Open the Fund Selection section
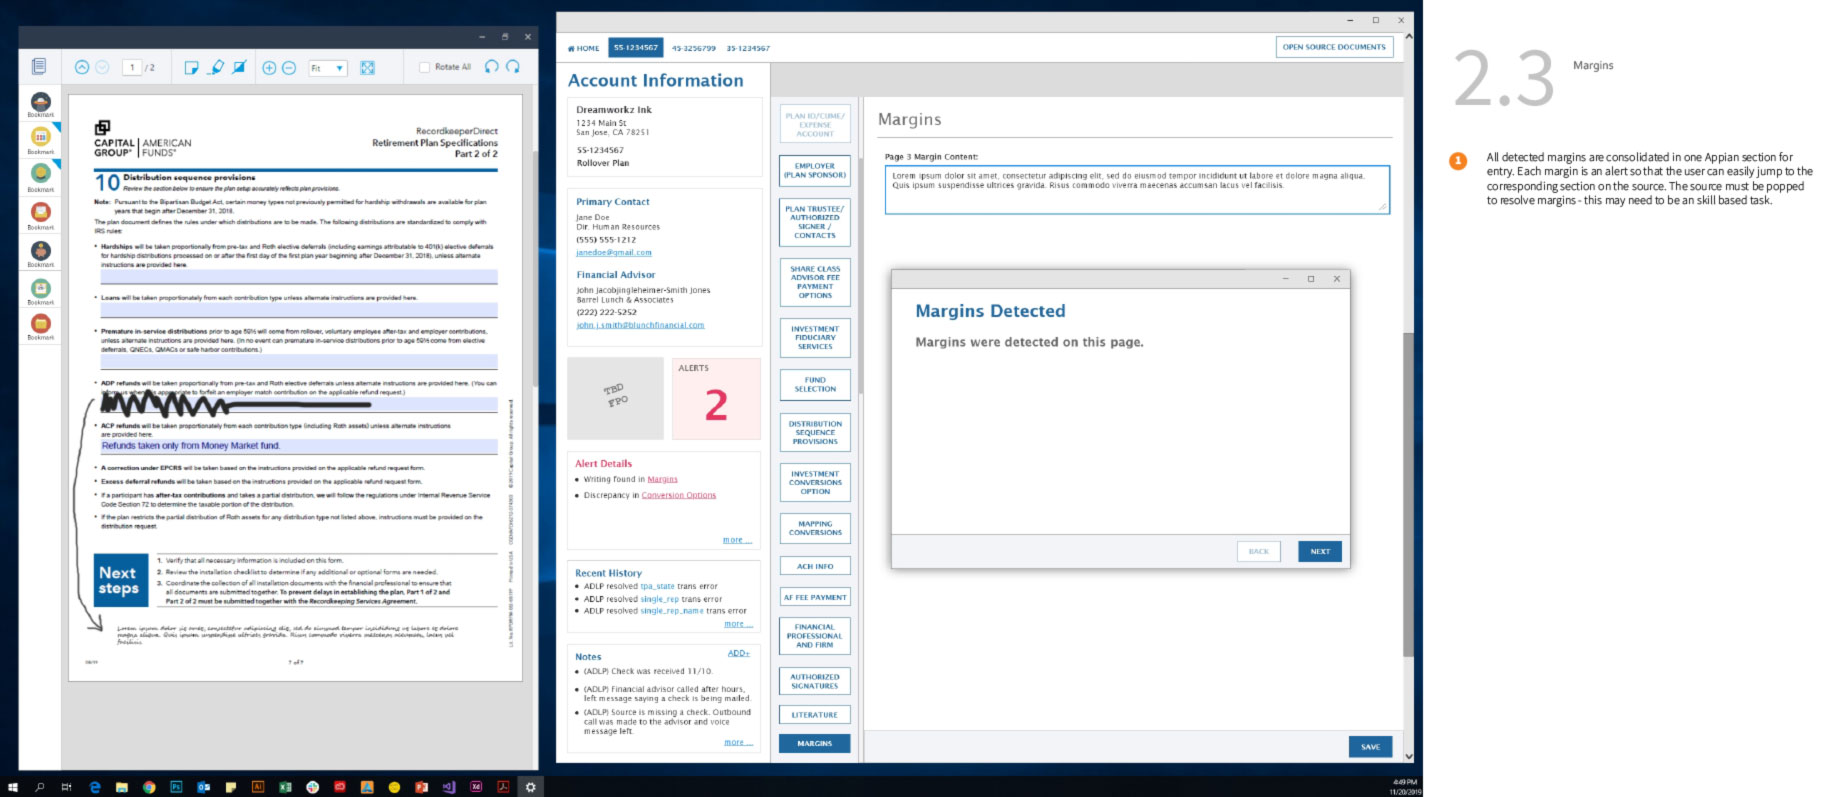Image resolution: width=1844 pixels, height=797 pixels. click(815, 385)
